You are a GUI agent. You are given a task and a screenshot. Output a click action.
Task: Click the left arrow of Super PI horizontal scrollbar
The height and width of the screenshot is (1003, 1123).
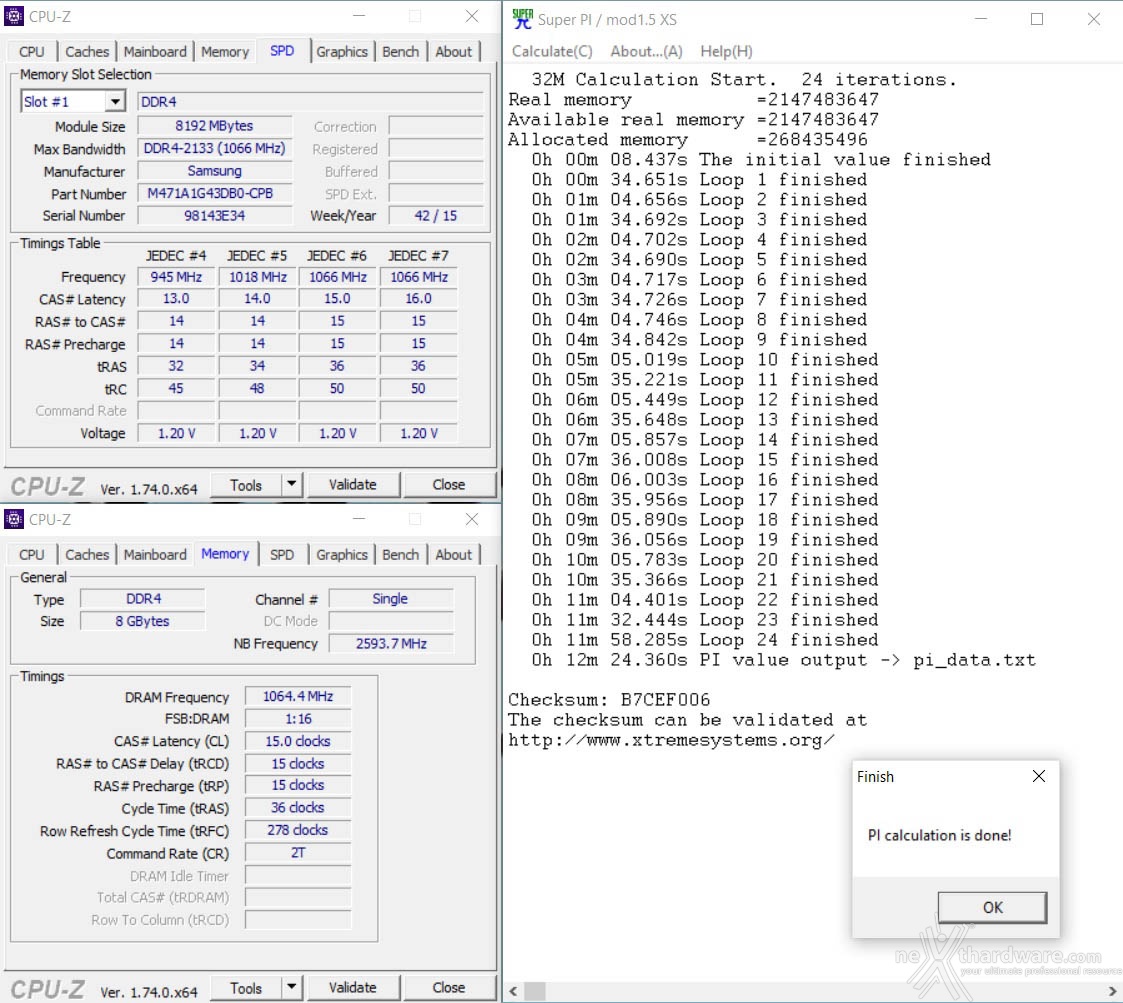[513, 991]
